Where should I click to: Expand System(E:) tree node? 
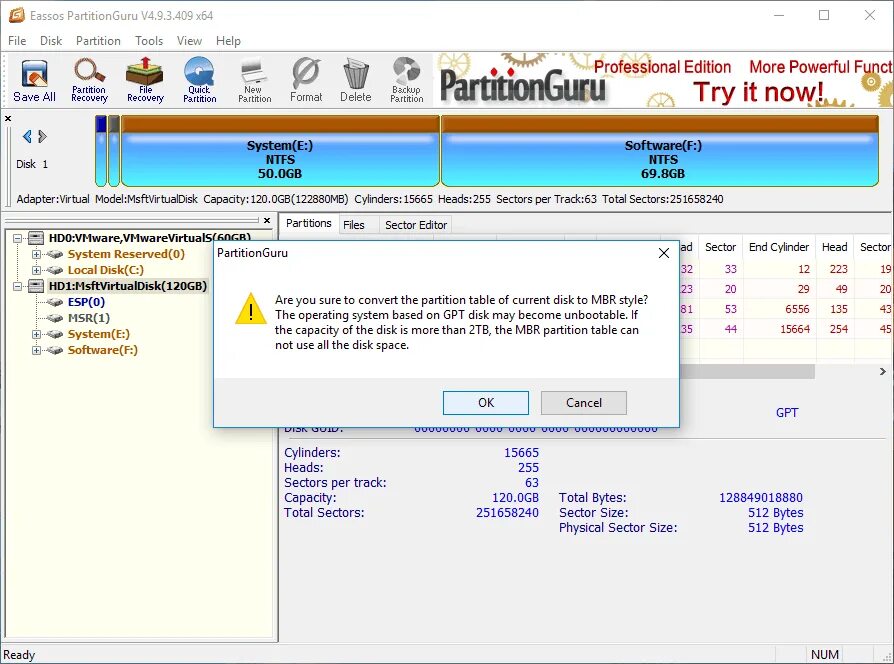point(36,334)
